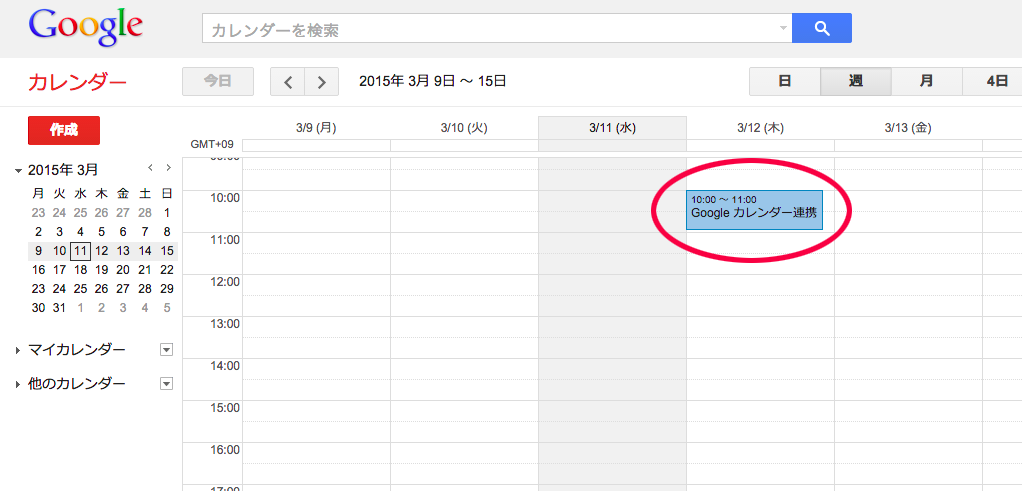
Task: Select day 11 in mini calendar
Action: 80,251
